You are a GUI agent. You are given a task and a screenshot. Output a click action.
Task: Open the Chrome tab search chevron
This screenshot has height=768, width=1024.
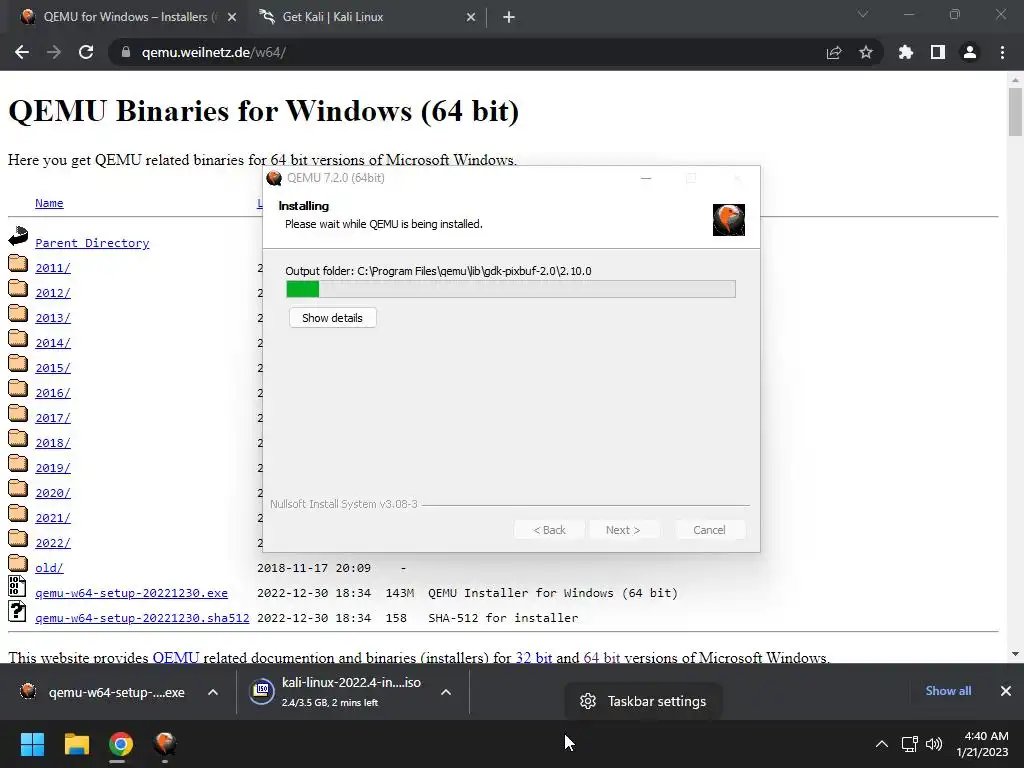pos(863,14)
